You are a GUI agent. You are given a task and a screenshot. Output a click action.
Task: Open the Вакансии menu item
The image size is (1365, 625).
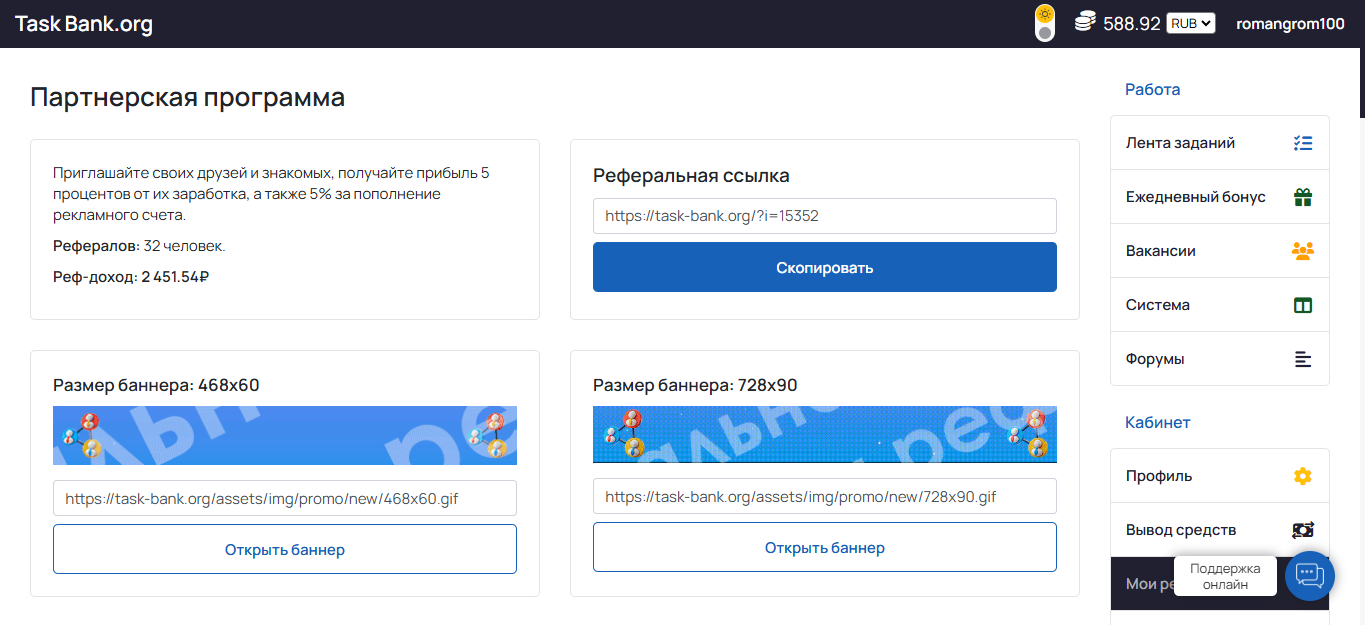[1161, 251]
